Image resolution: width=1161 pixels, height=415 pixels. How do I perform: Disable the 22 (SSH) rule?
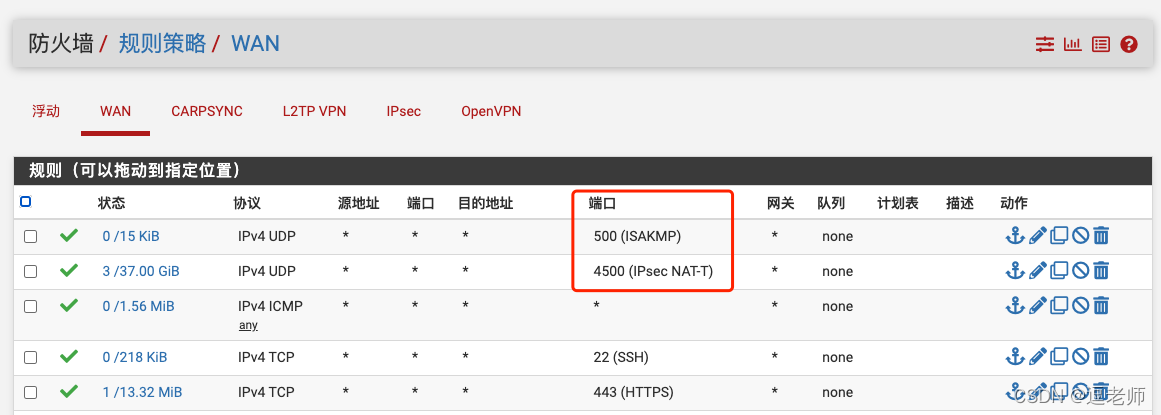(1080, 357)
